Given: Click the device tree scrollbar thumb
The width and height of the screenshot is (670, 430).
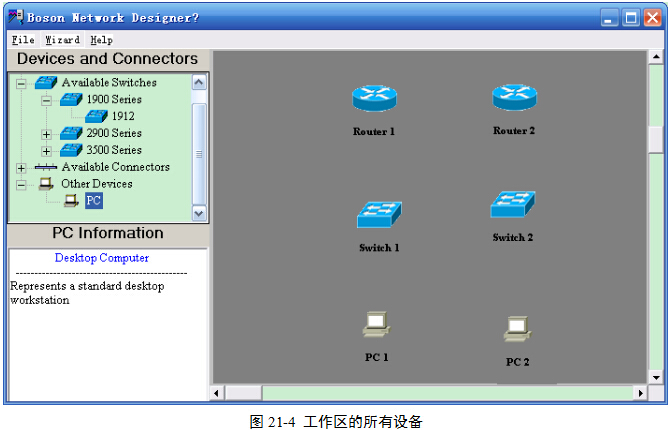Looking at the screenshot, I should click(x=199, y=154).
